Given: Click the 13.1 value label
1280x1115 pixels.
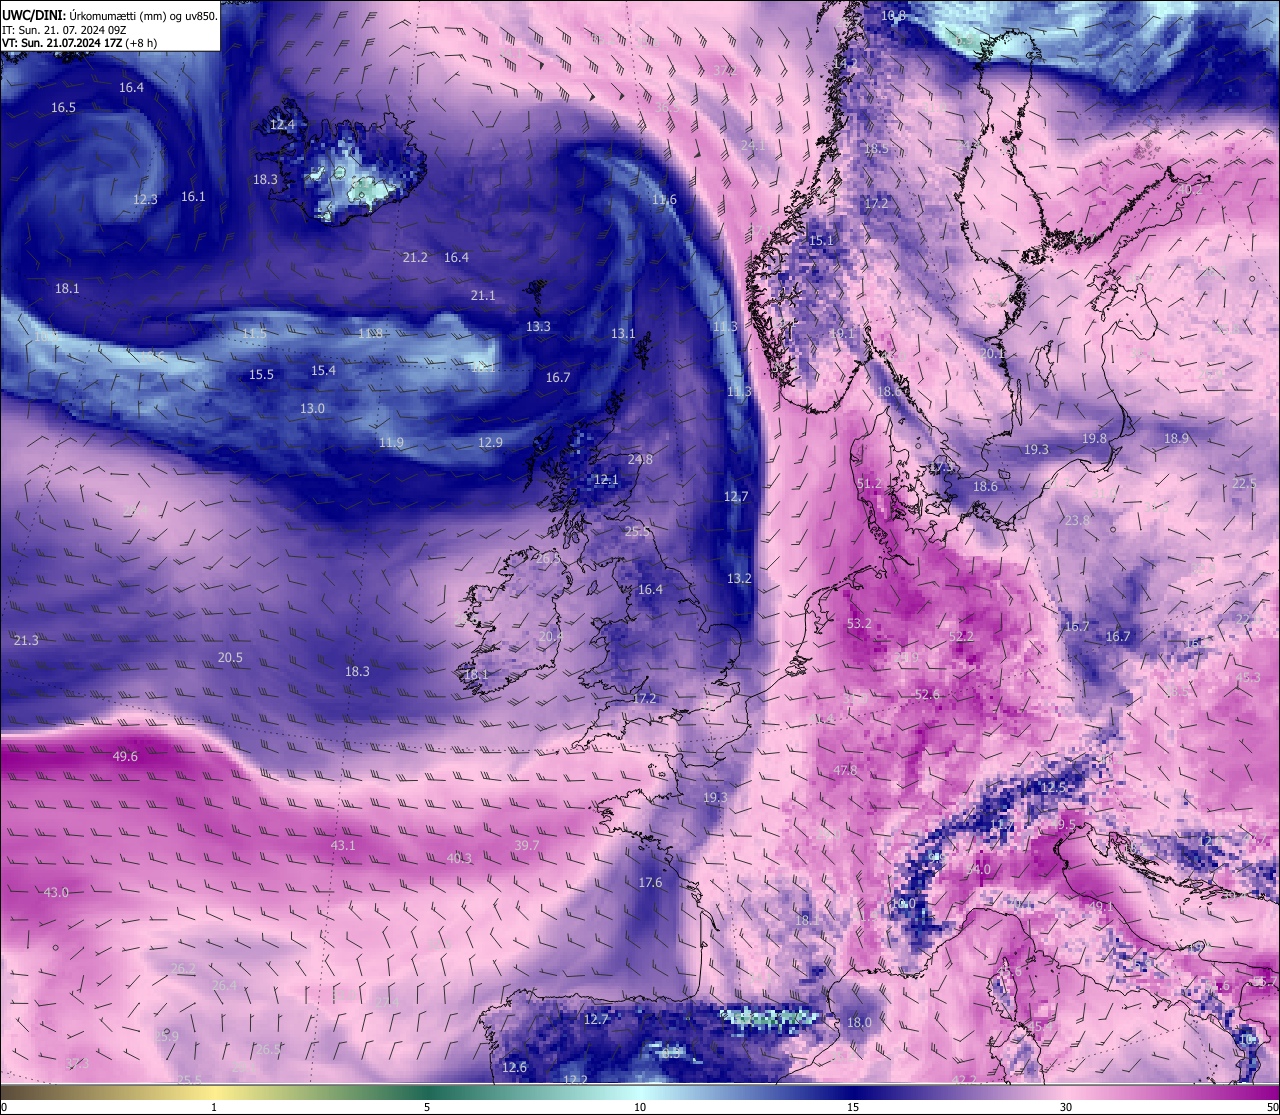Looking at the screenshot, I should pos(623,333).
